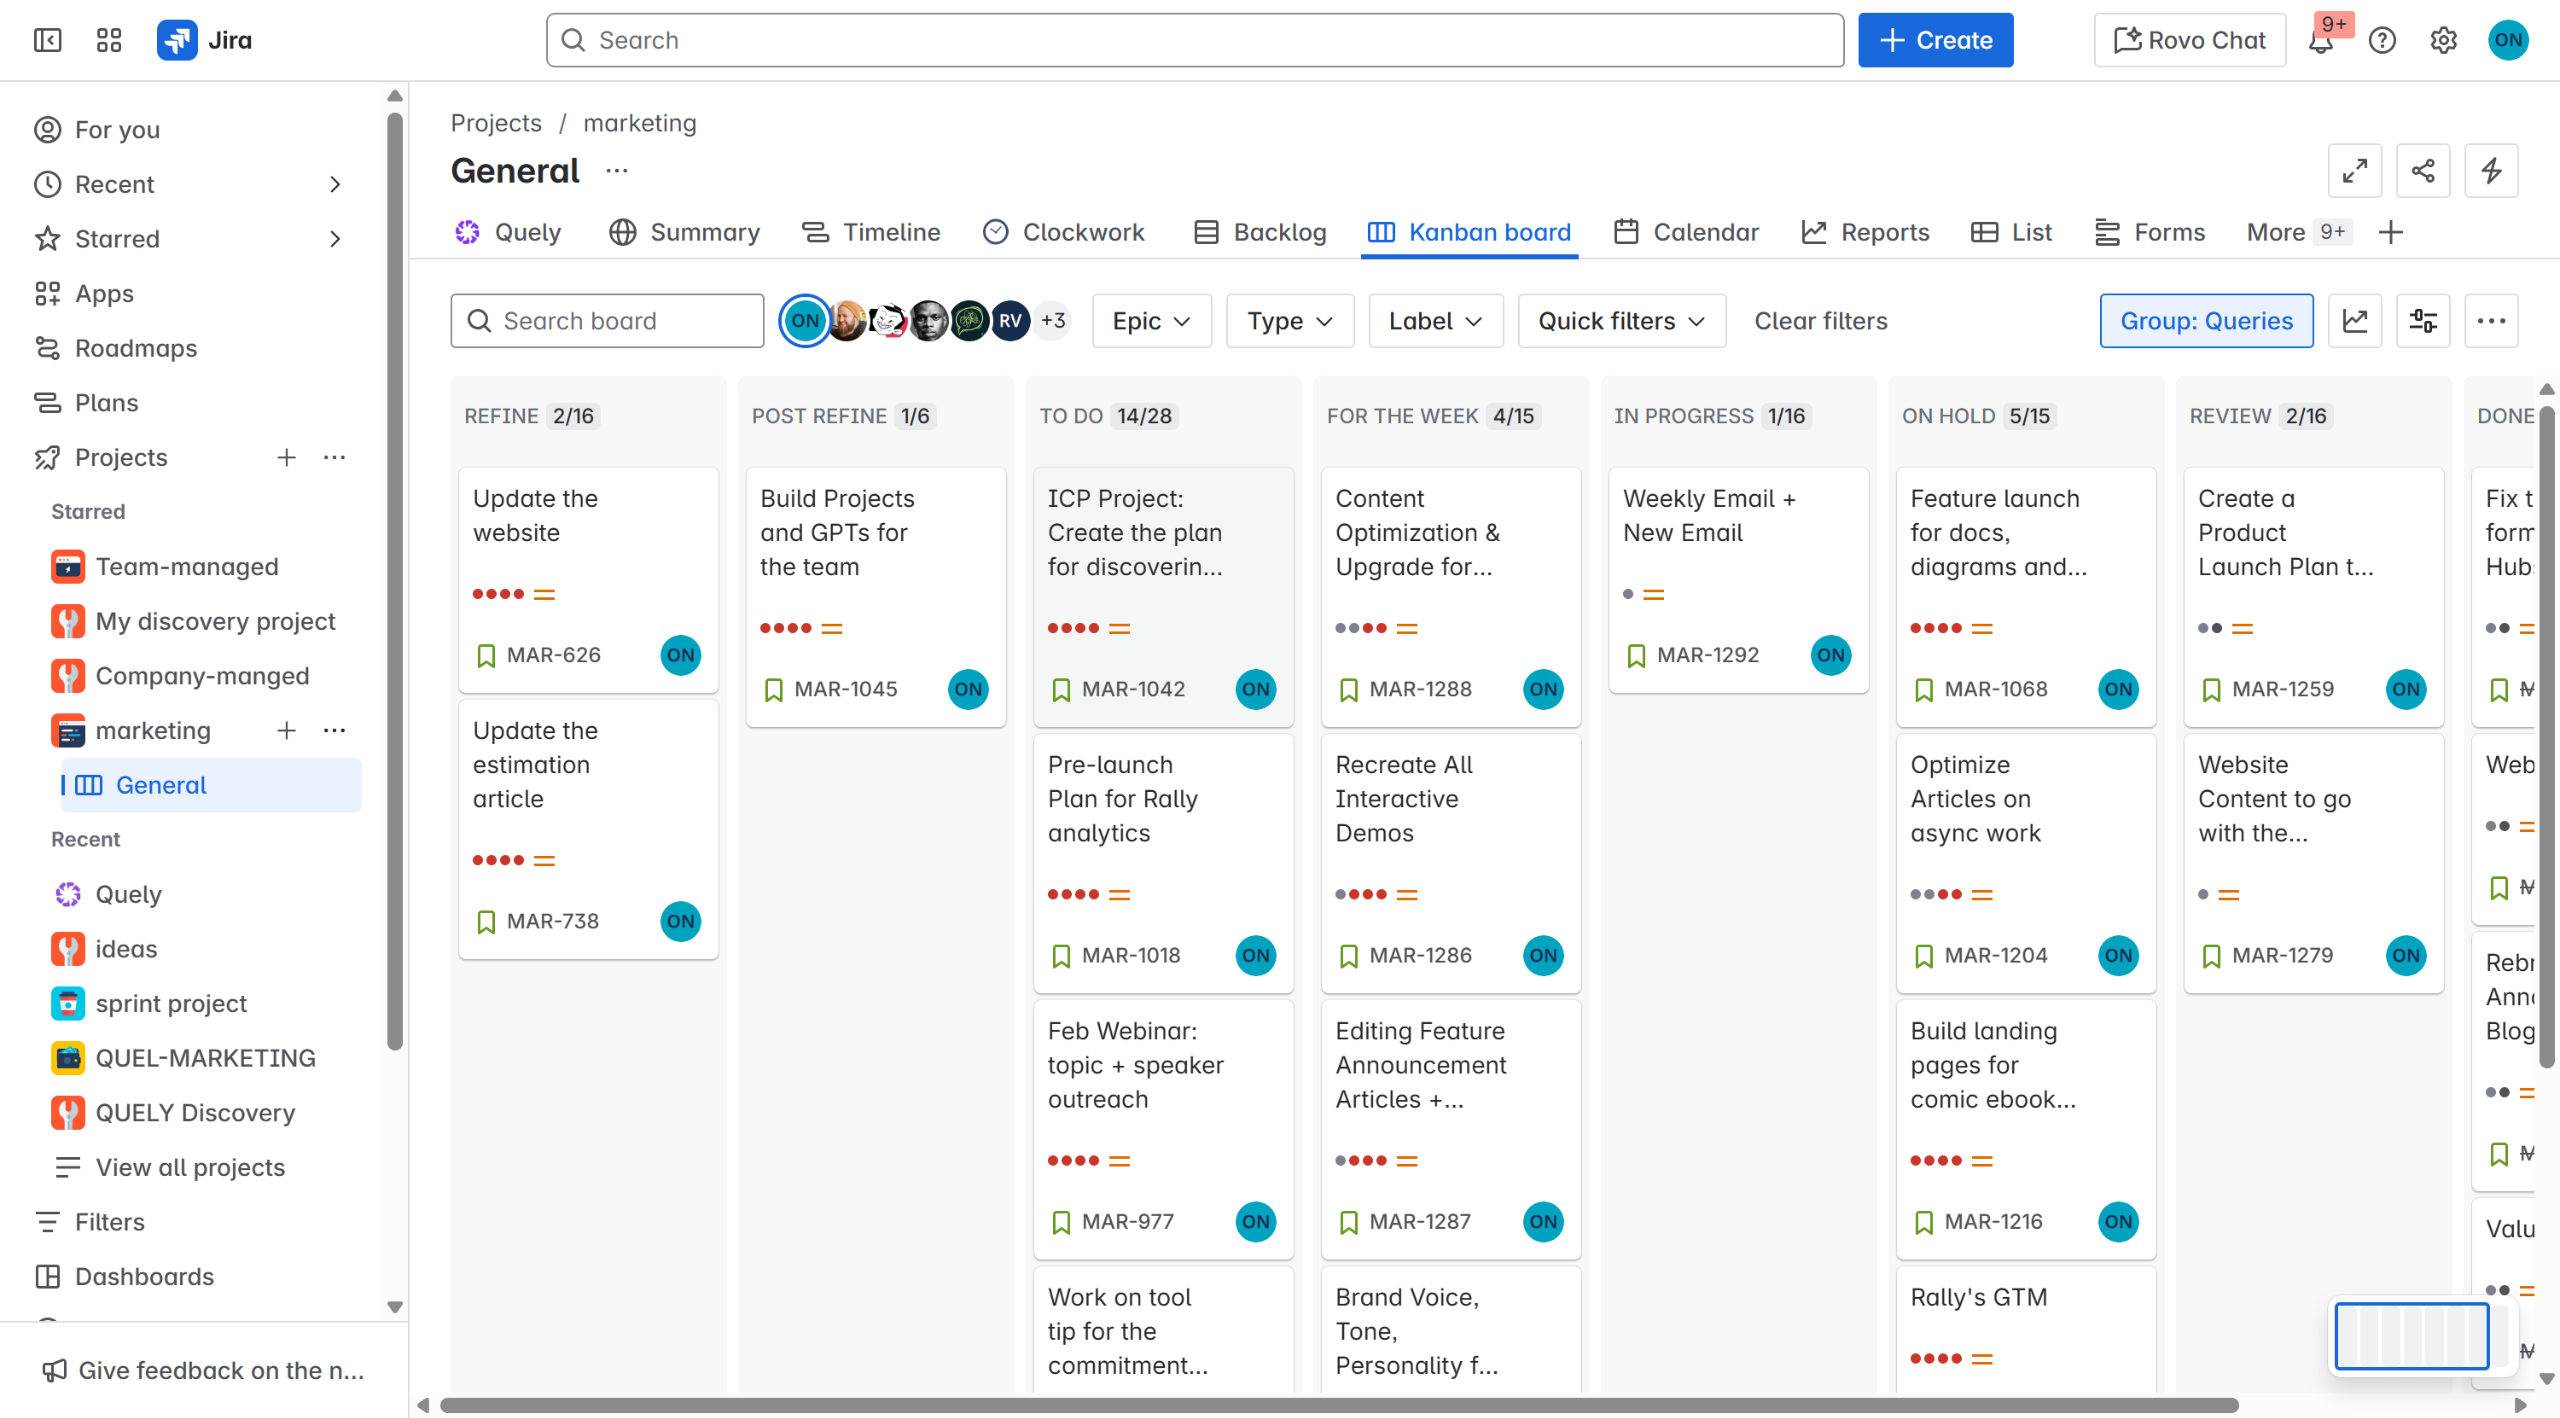This screenshot has width=2560, height=1418.
Task: Click the share icon near board title
Action: (x=2422, y=170)
